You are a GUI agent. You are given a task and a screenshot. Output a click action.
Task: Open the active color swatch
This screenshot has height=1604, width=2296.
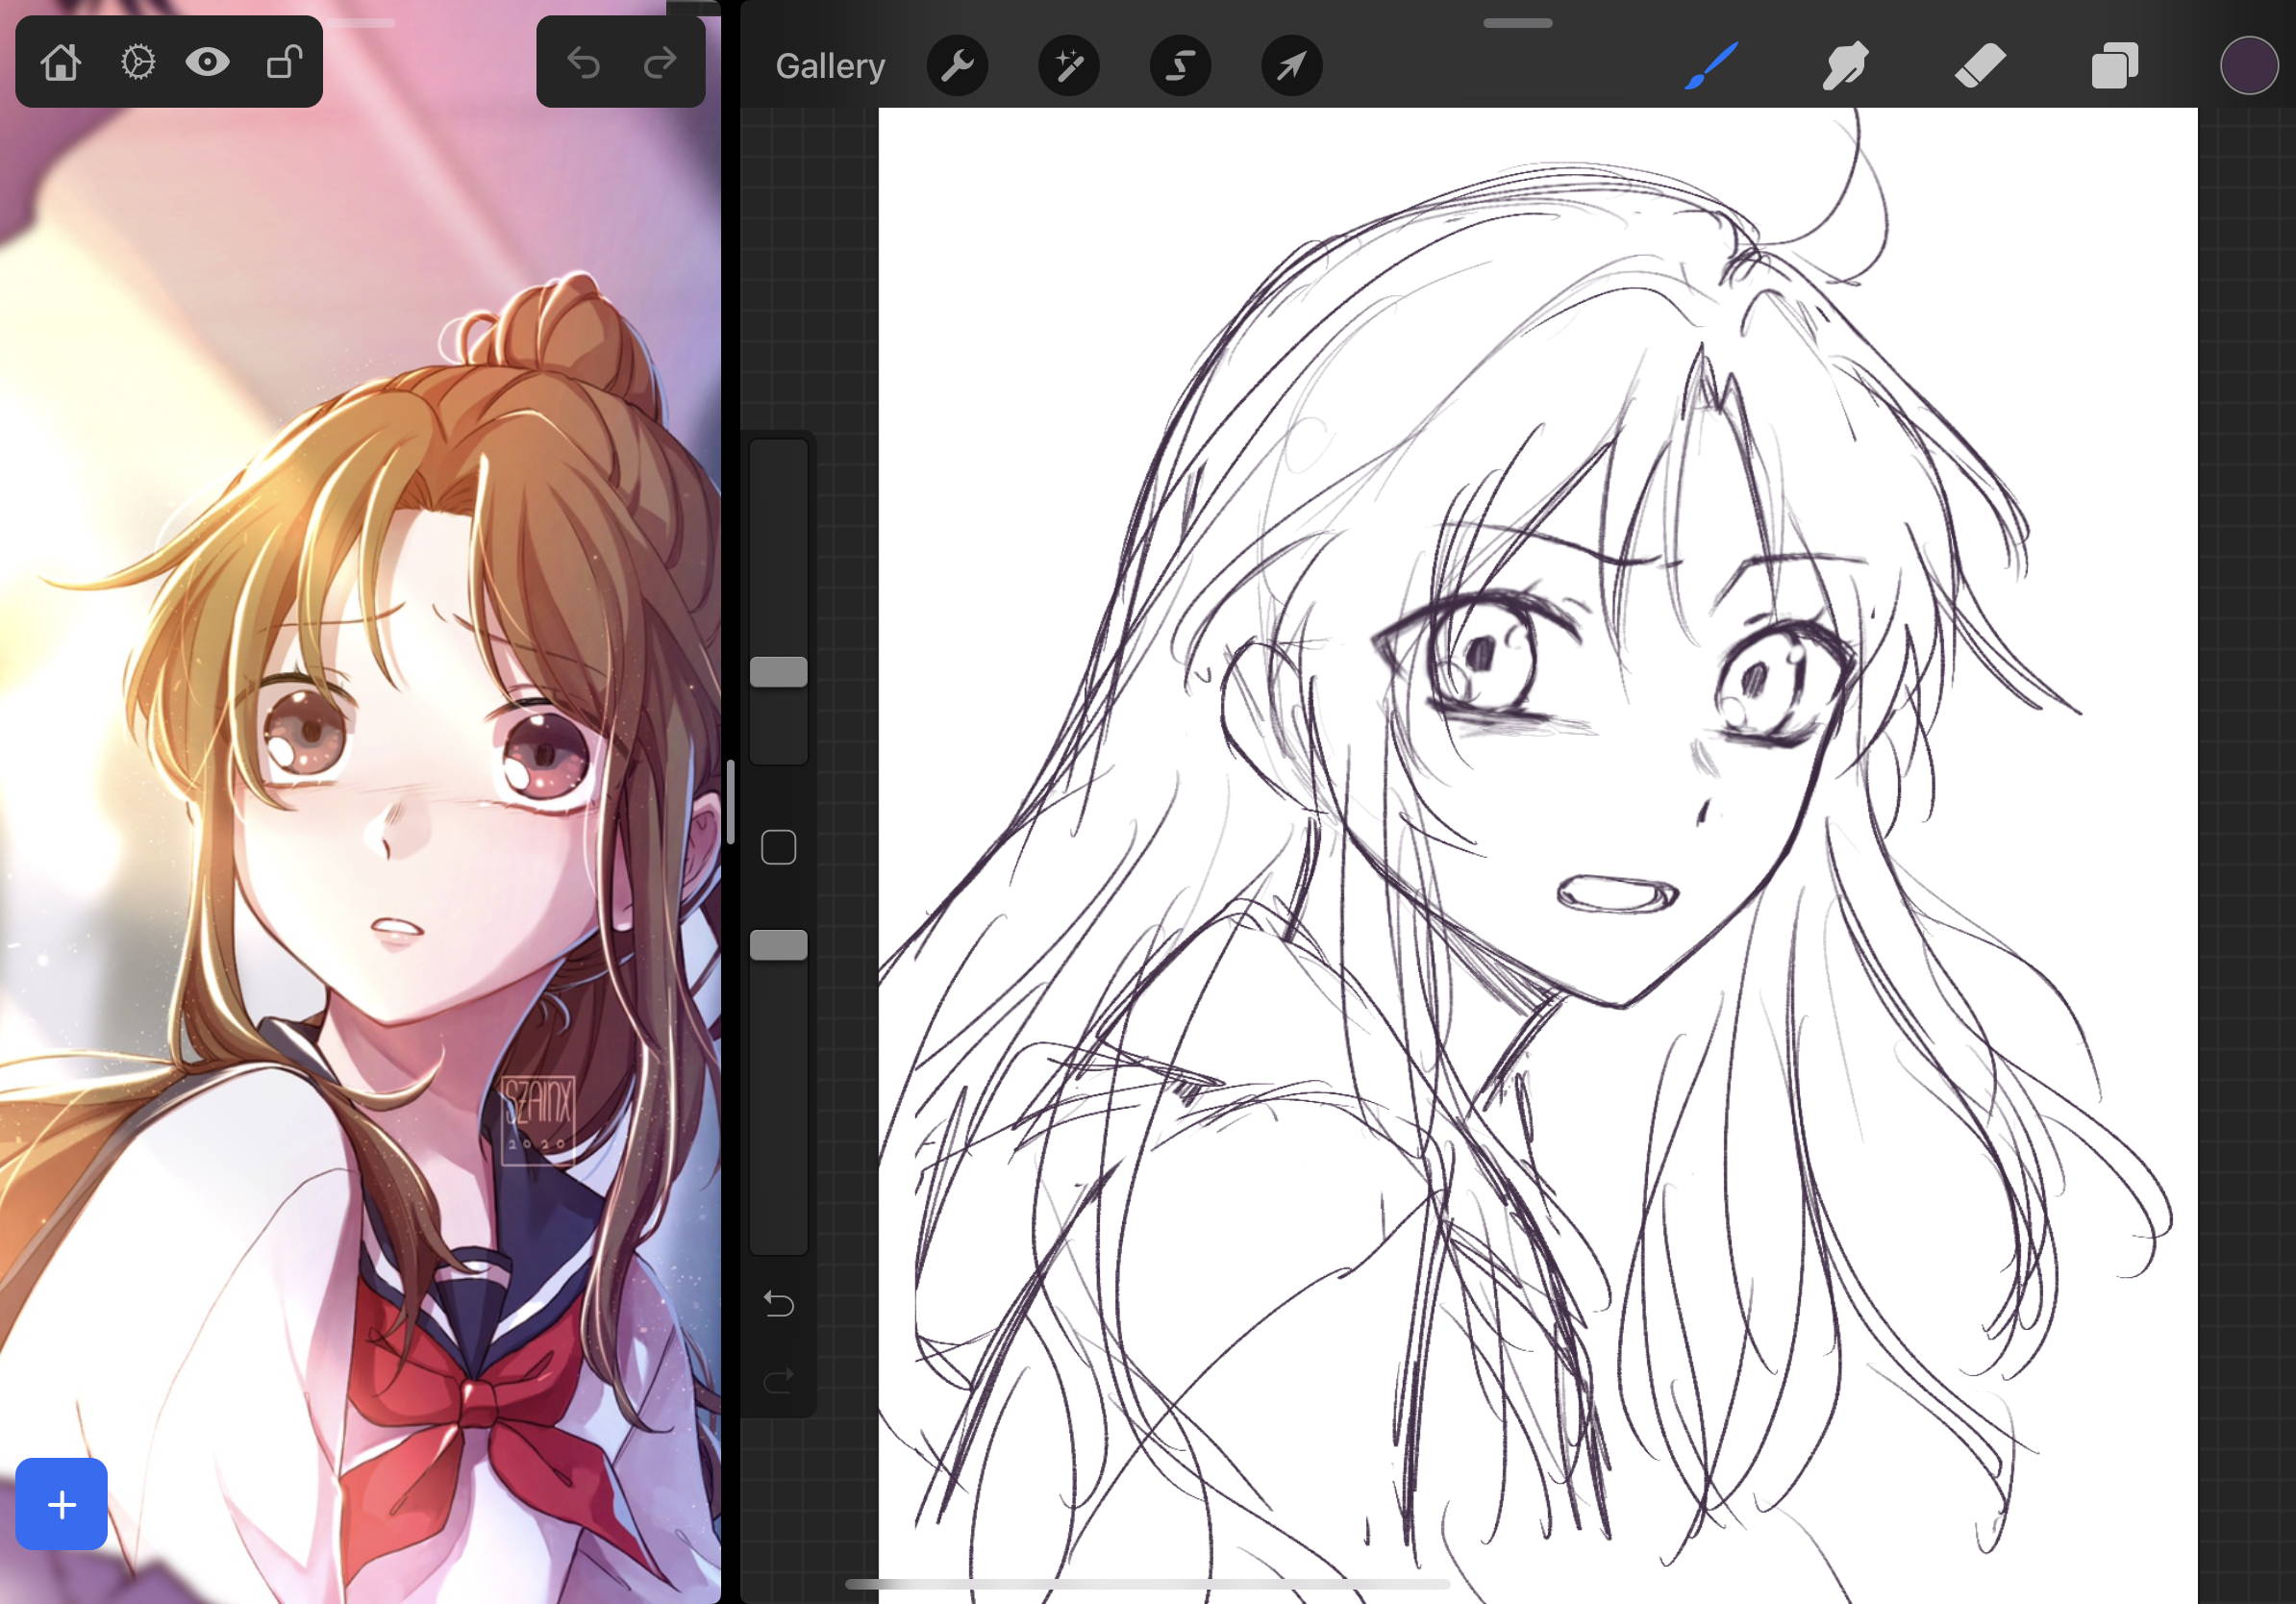click(2248, 66)
